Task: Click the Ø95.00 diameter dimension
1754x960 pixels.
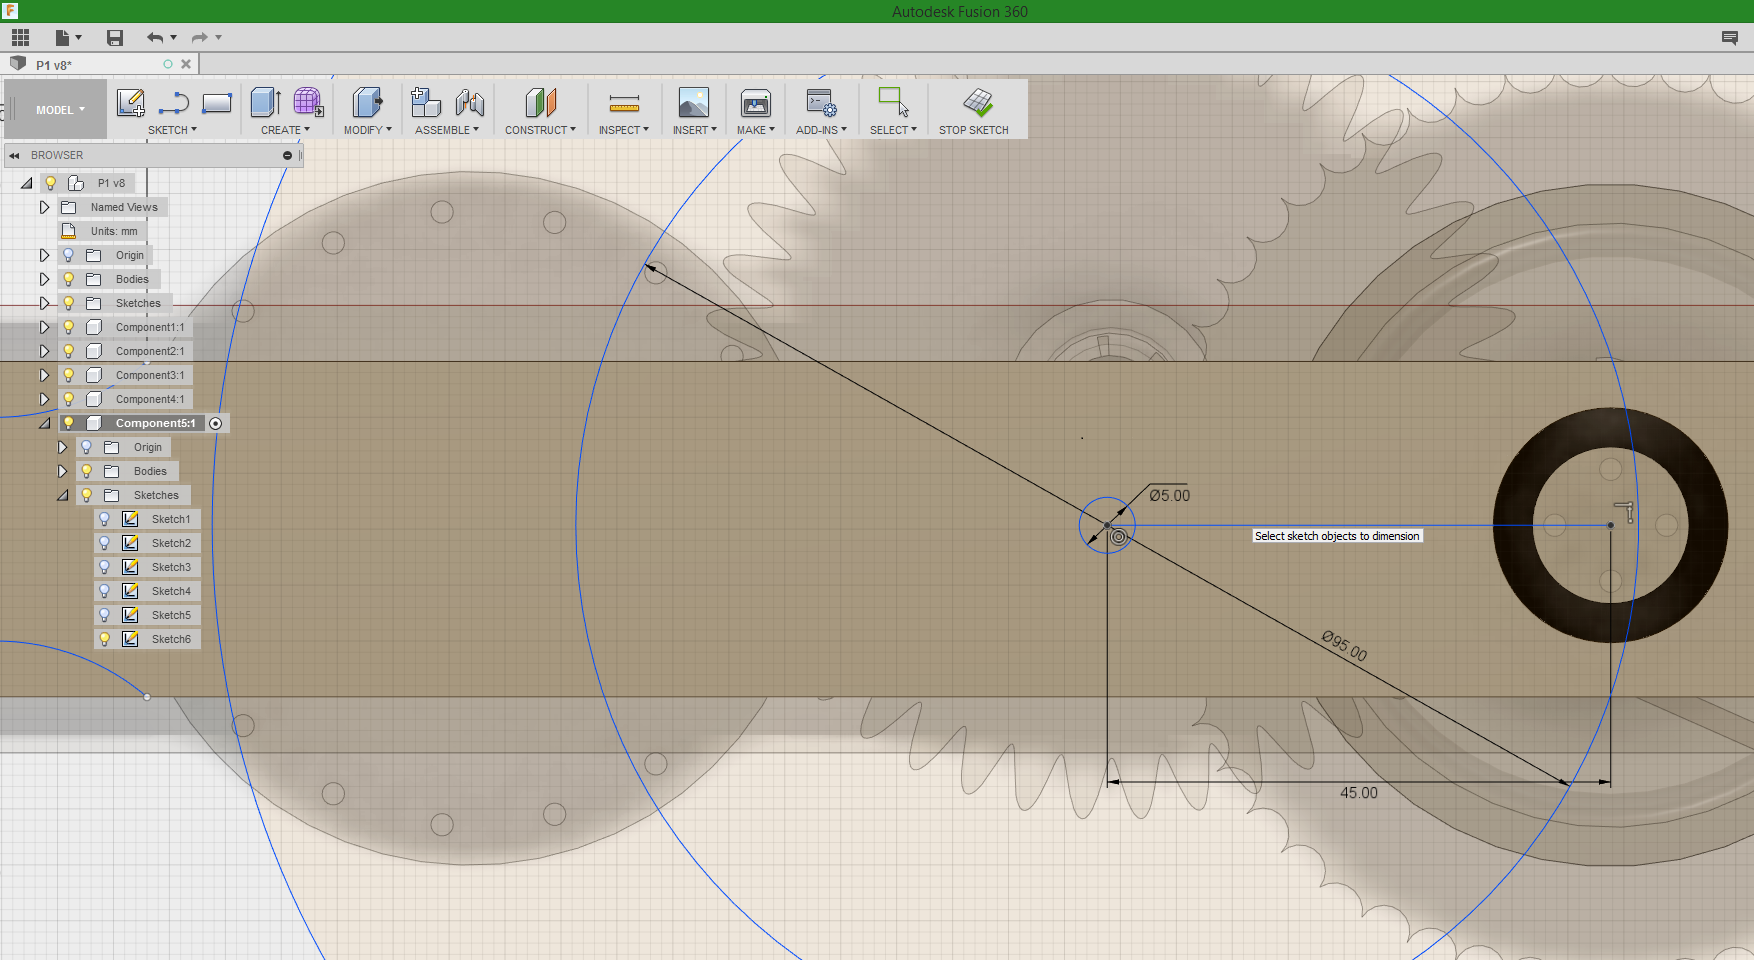Action: 1344,646
